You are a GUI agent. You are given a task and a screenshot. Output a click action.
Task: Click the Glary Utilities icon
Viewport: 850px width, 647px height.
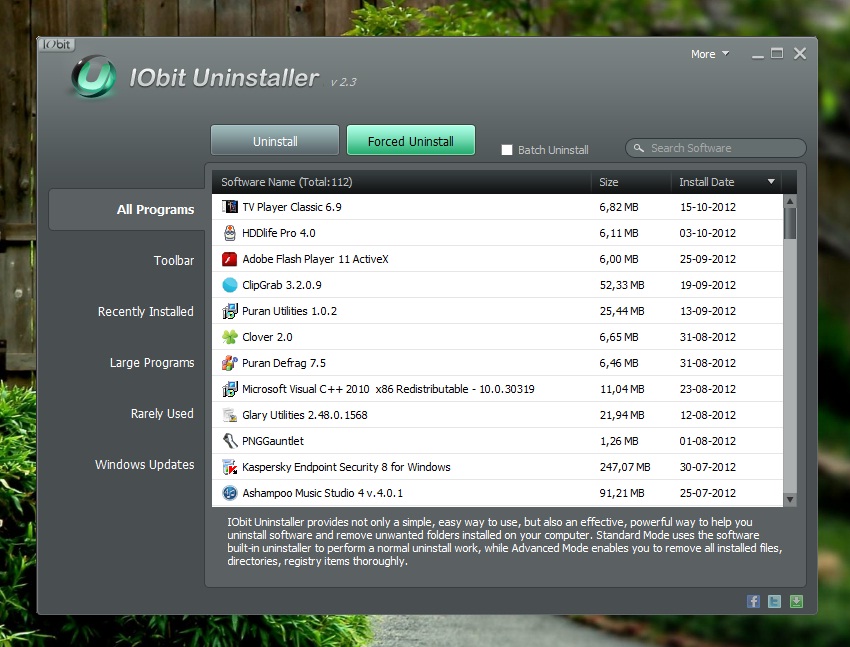pos(230,415)
